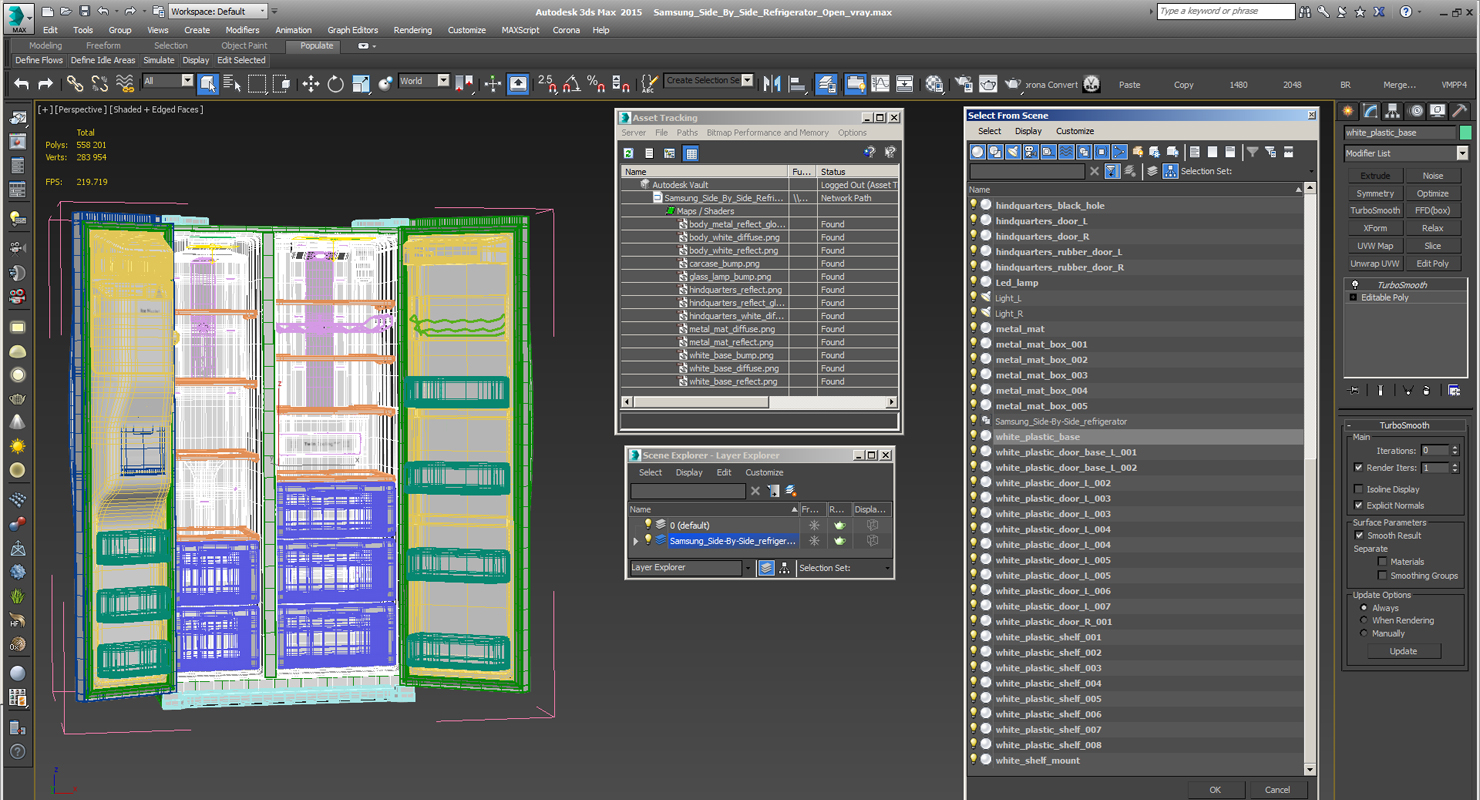Click the Iterations spinner arrows
The height and width of the screenshot is (800, 1480).
click(x=1455, y=450)
